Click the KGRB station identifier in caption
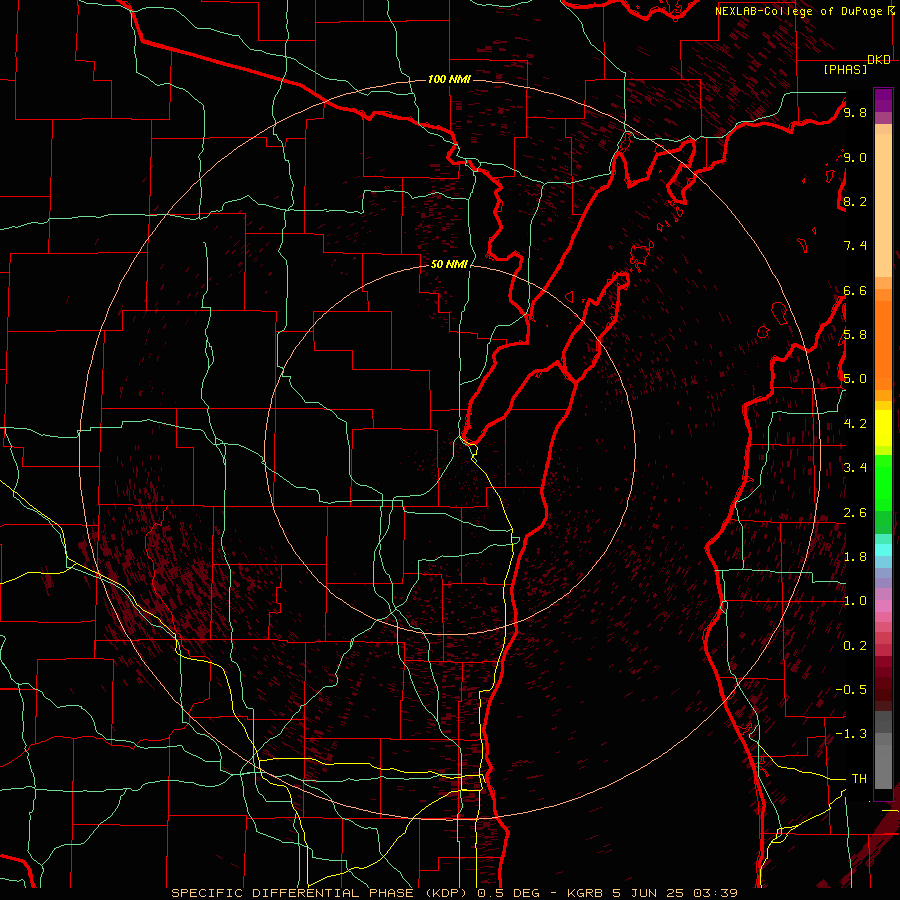The width and height of the screenshot is (900, 900). pyautogui.click(x=585, y=893)
